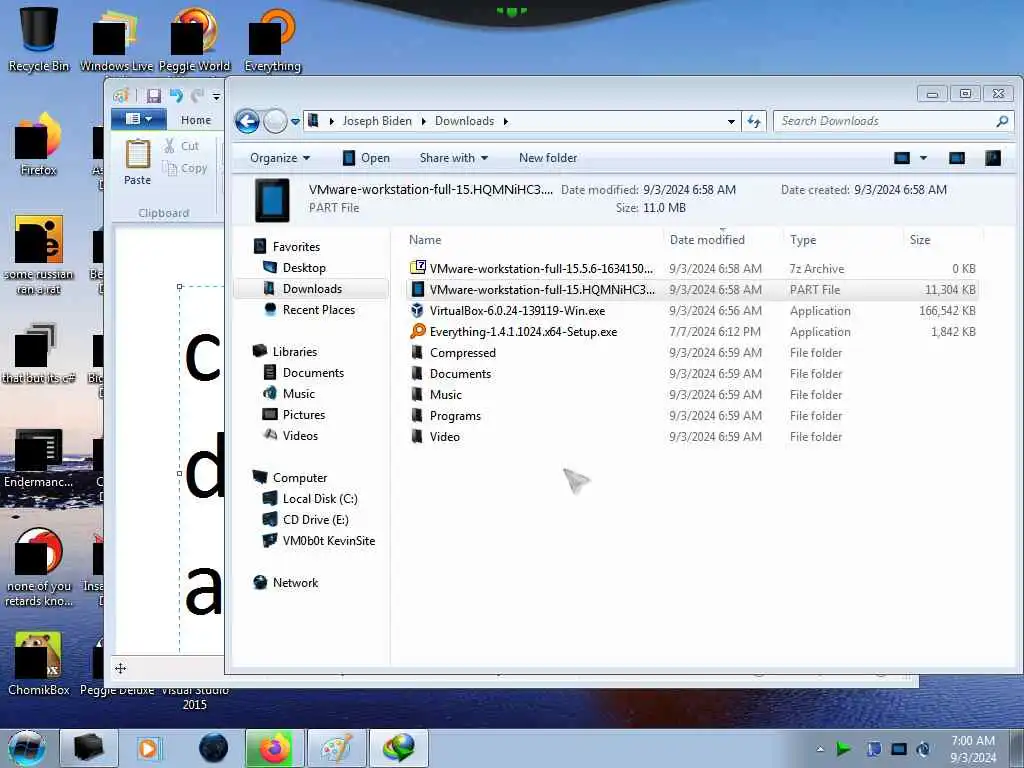
Task: Click Redo in Paint quick access toolbar
Action: (197, 96)
